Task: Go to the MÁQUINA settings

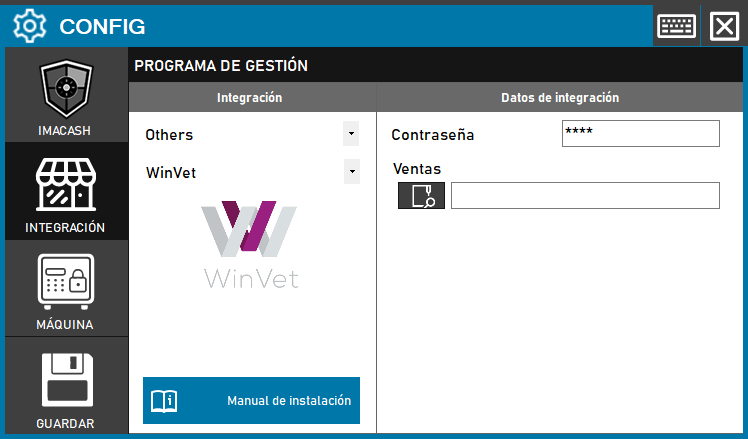Action: (x=66, y=287)
